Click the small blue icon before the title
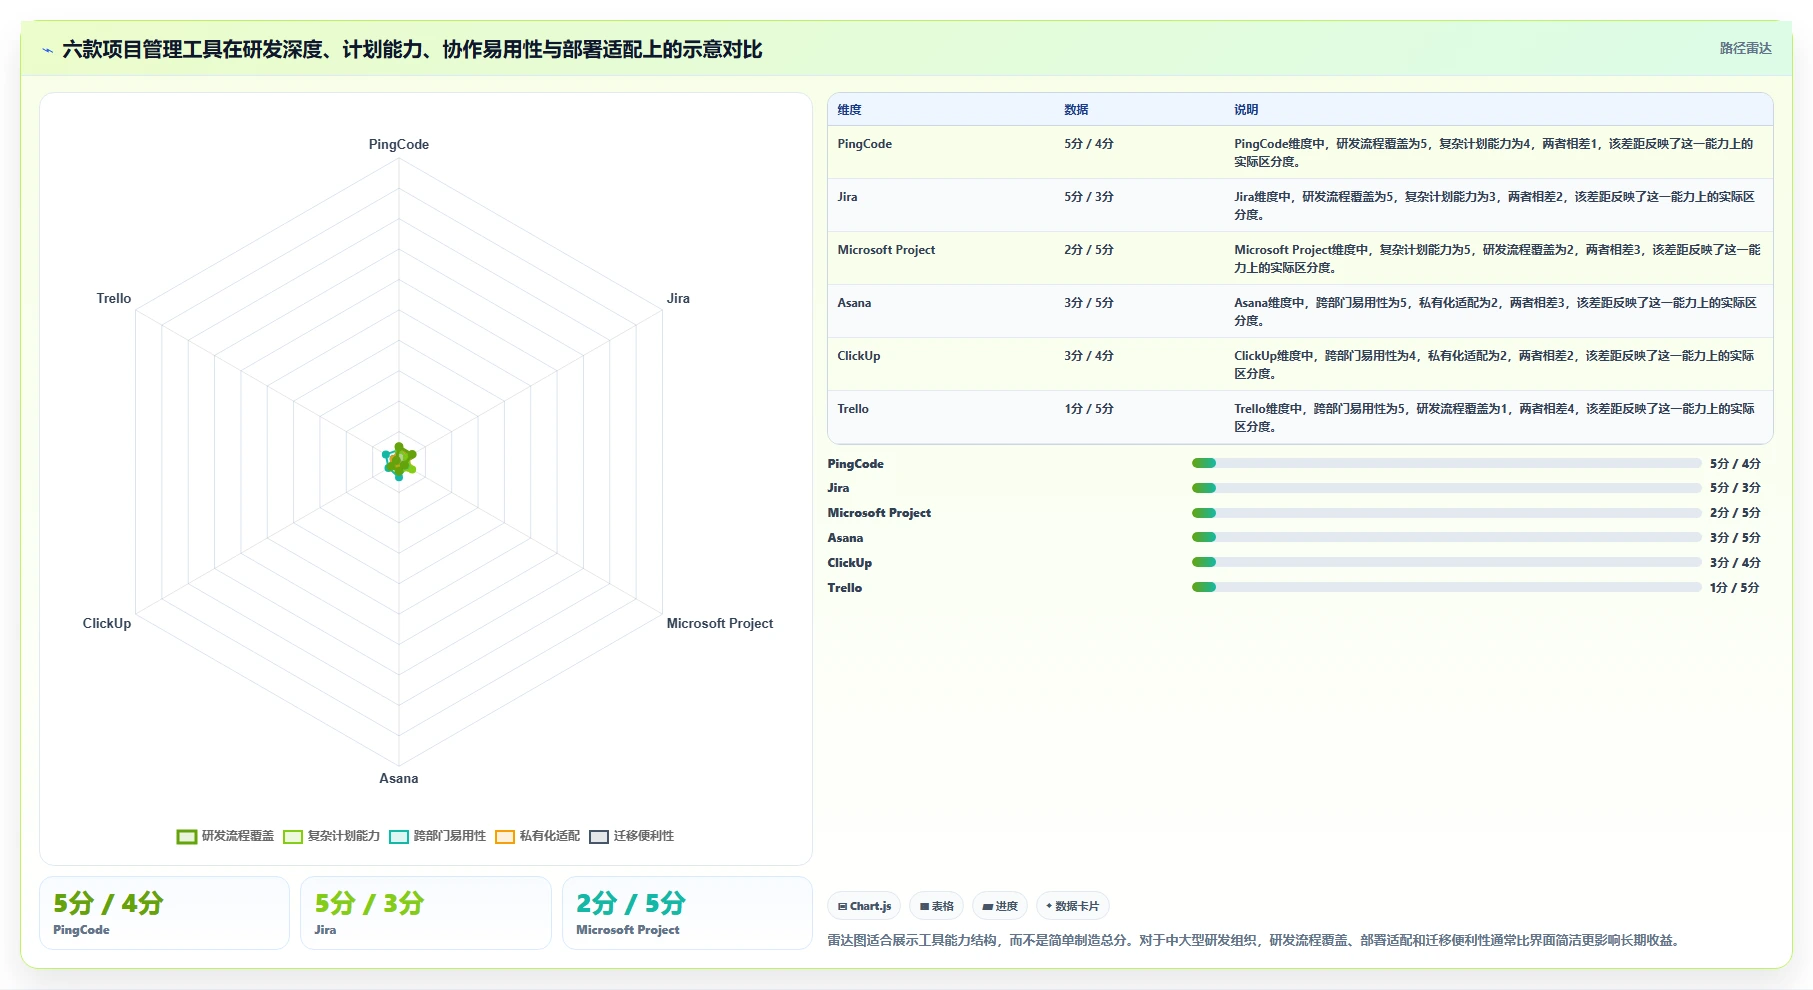Viewport: 1813px width, 990px height. coord(47,50)
